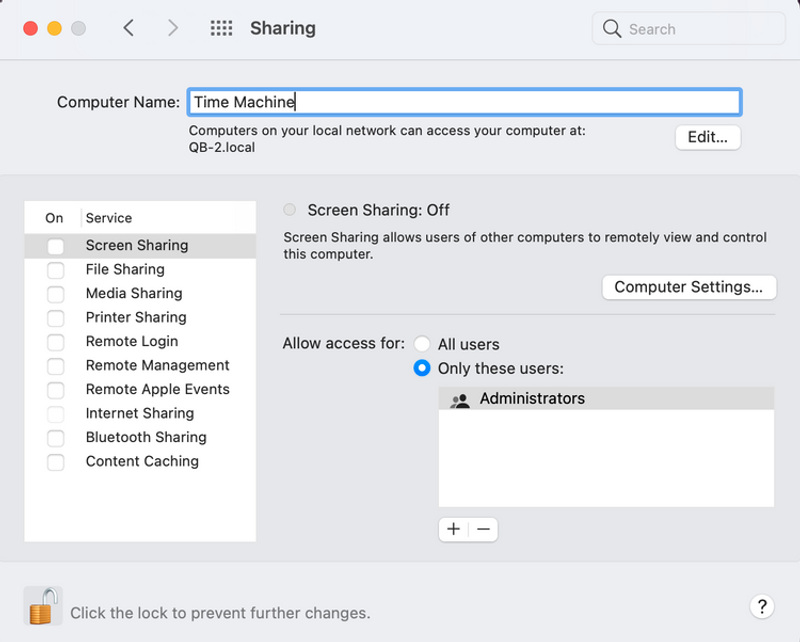Click the lock icon to prevent changes
The image size is (800, 642).
(42, 606)
